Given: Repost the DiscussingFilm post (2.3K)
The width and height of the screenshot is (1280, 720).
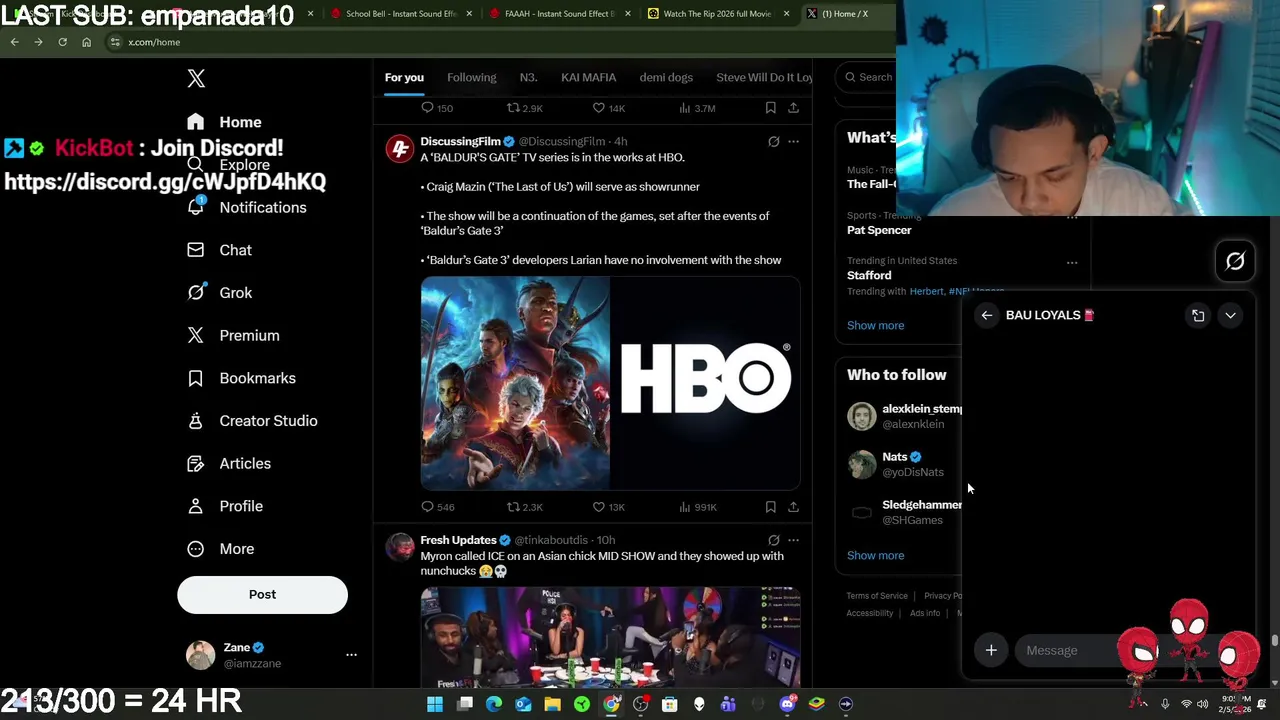Looking at the screenshot, I should [x=524, y=507].
